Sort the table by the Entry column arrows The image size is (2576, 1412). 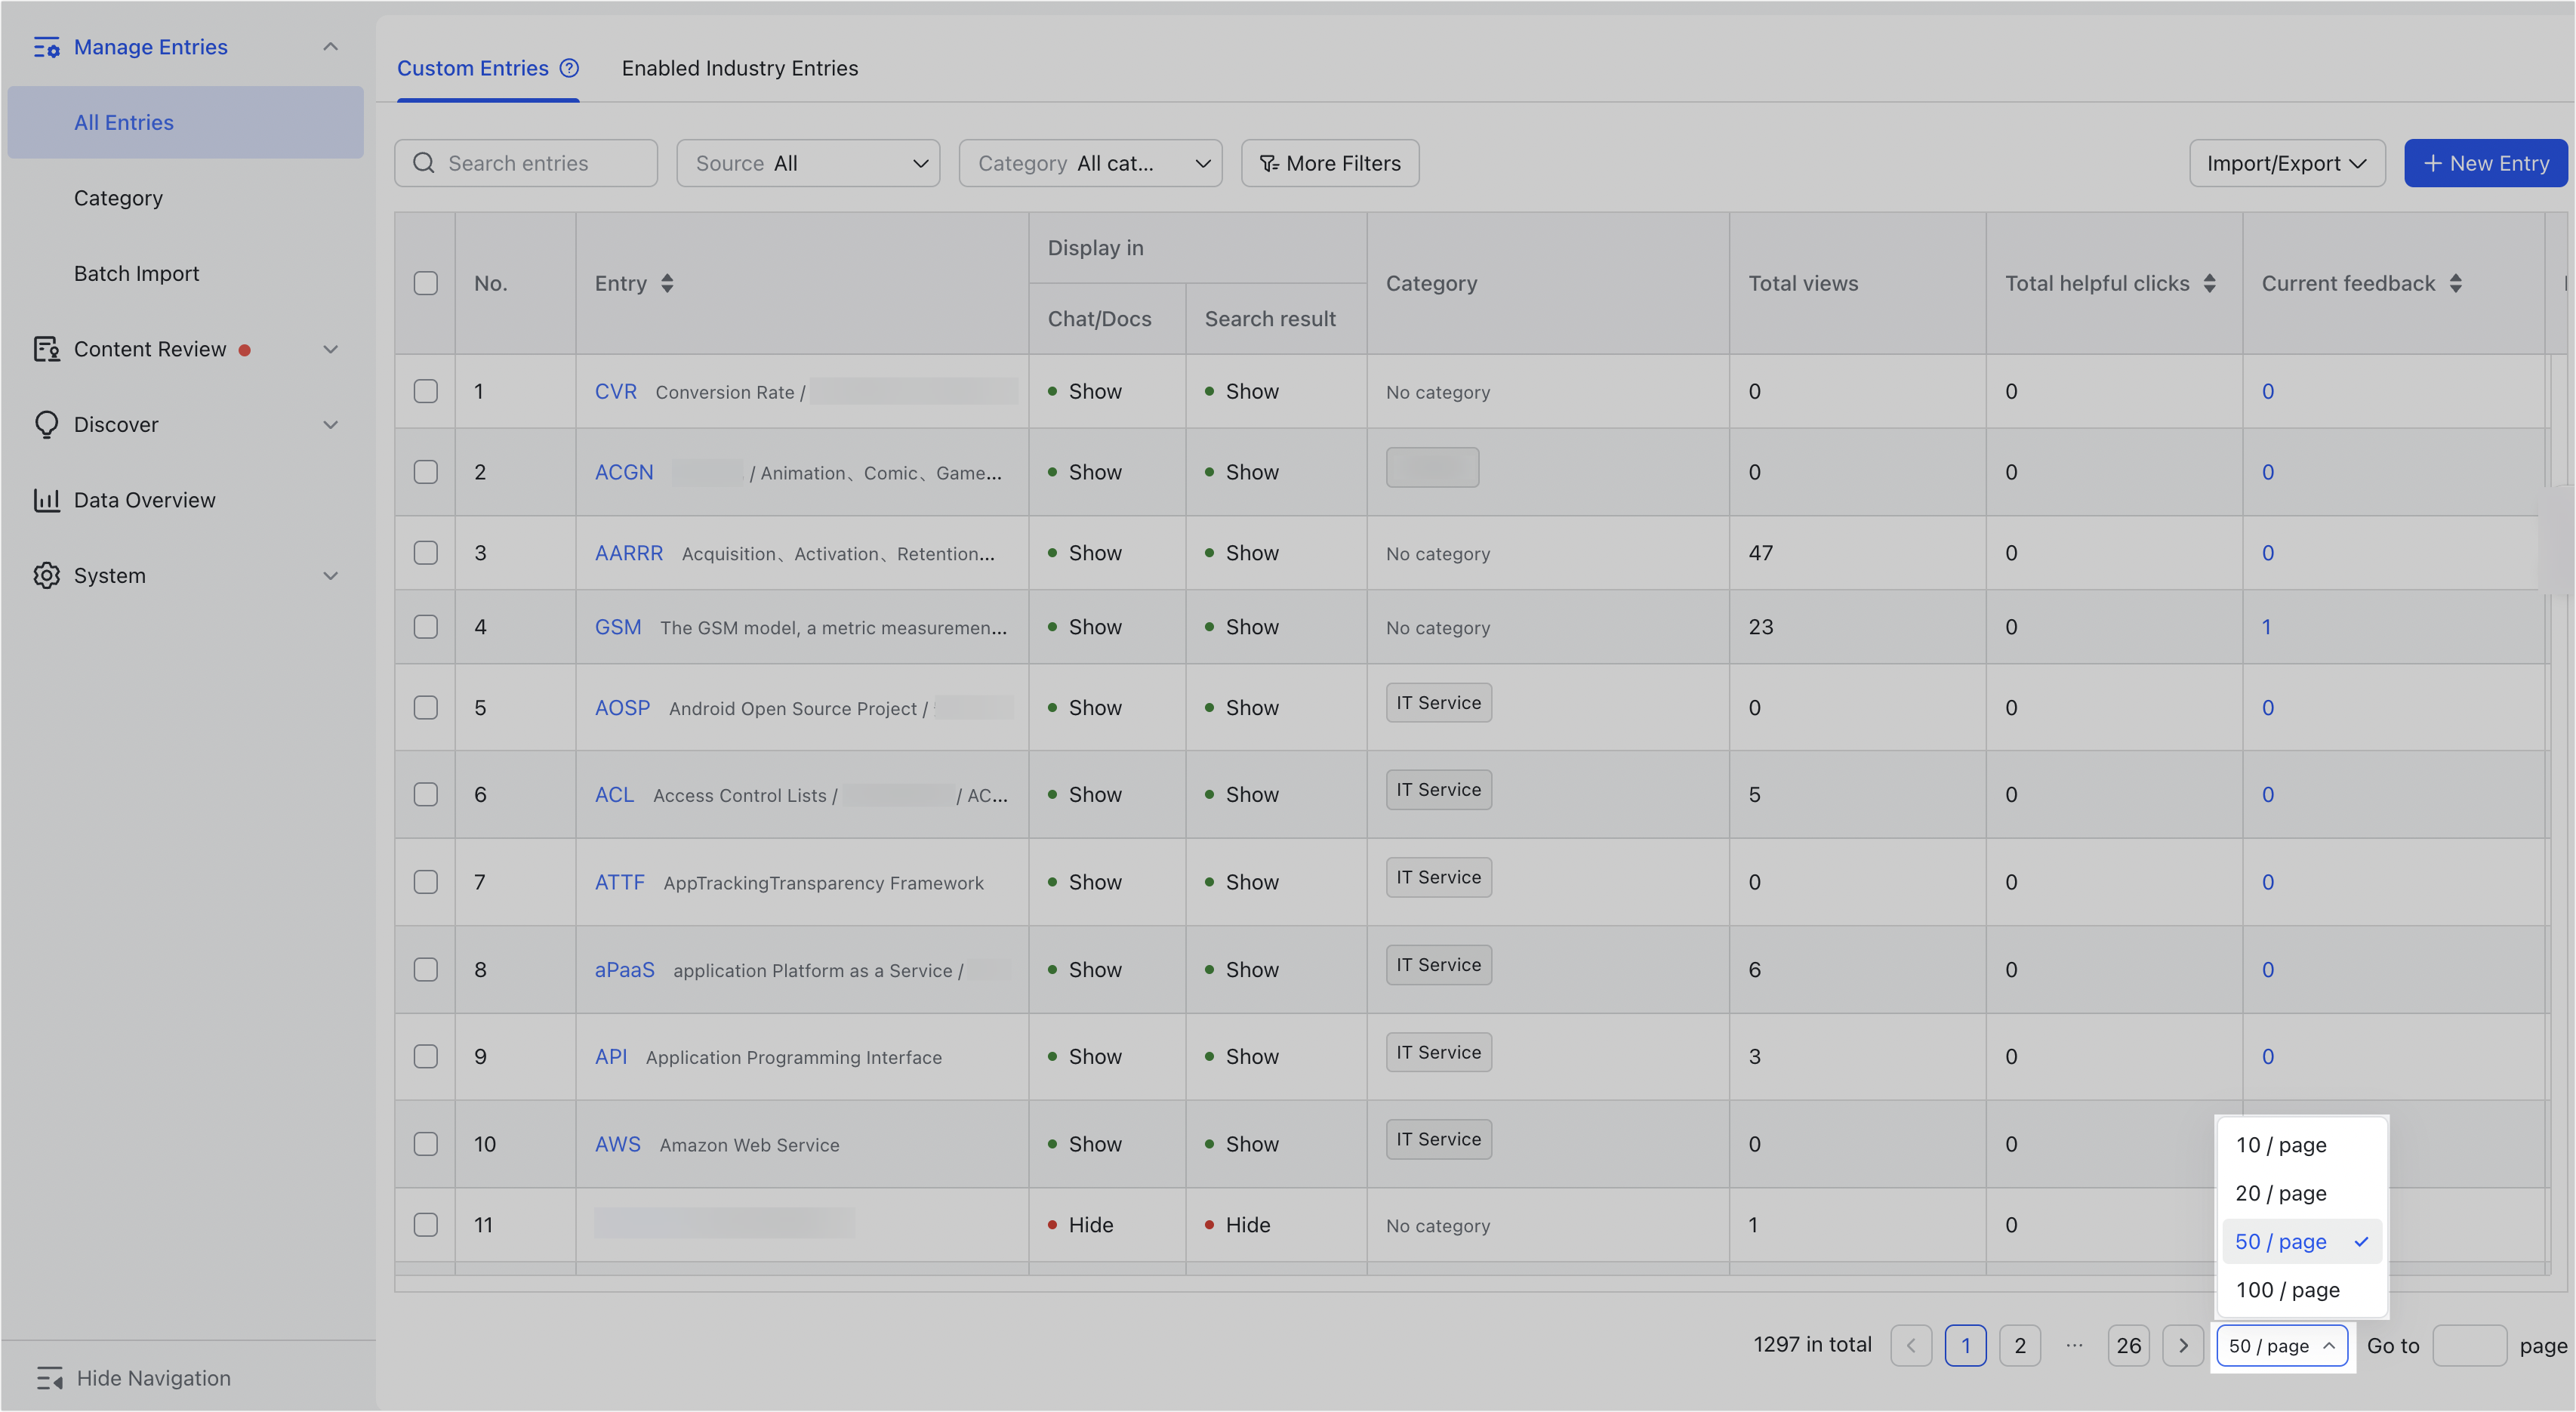coord(667,283)
